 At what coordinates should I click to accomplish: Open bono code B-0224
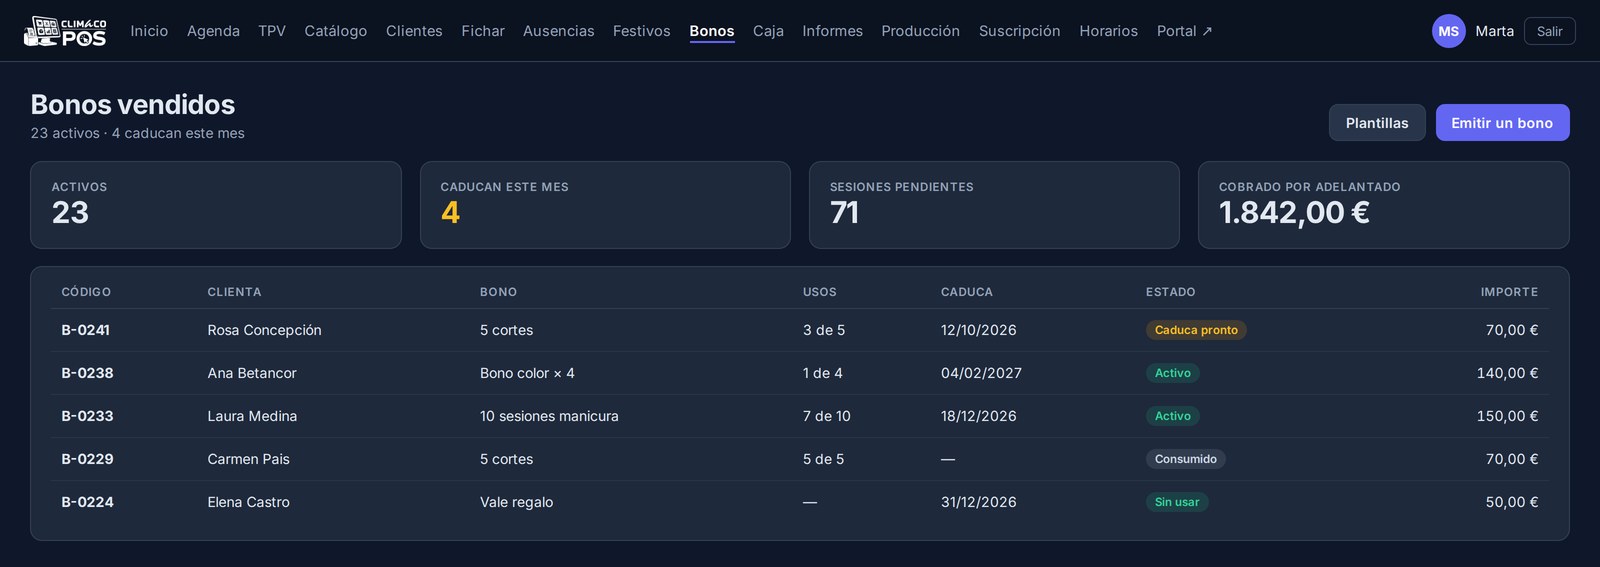pos(87,502)
